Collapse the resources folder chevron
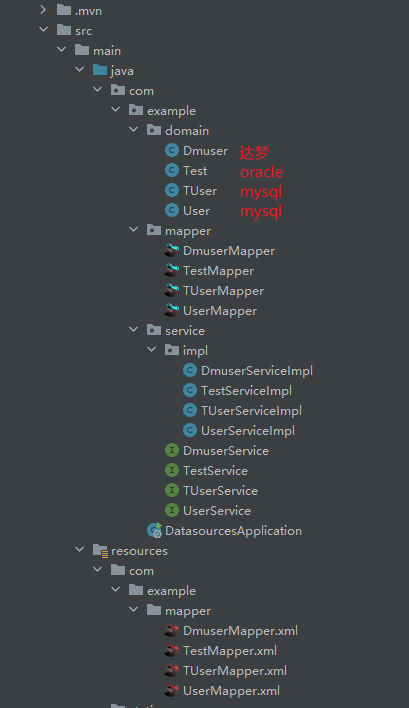Screen dimensions: 409x708 pyautogui.click(x=79, y=550)
